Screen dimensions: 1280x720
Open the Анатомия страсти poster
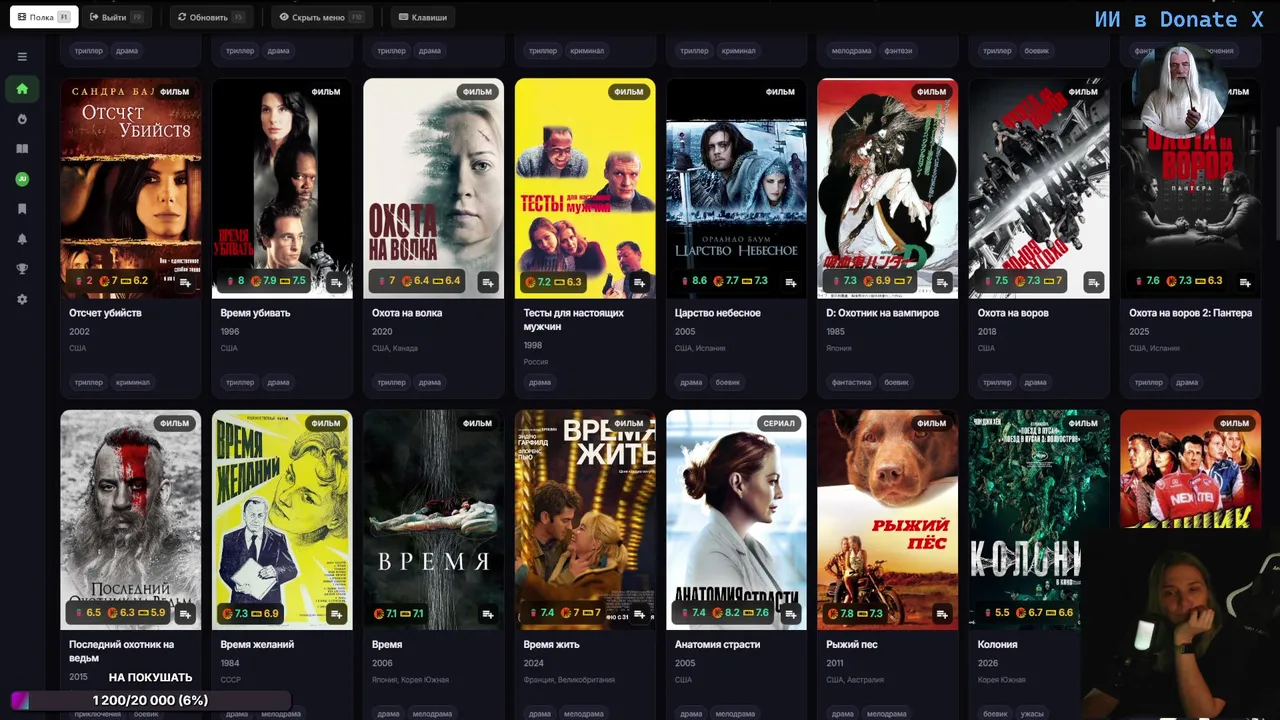[736, 520]
